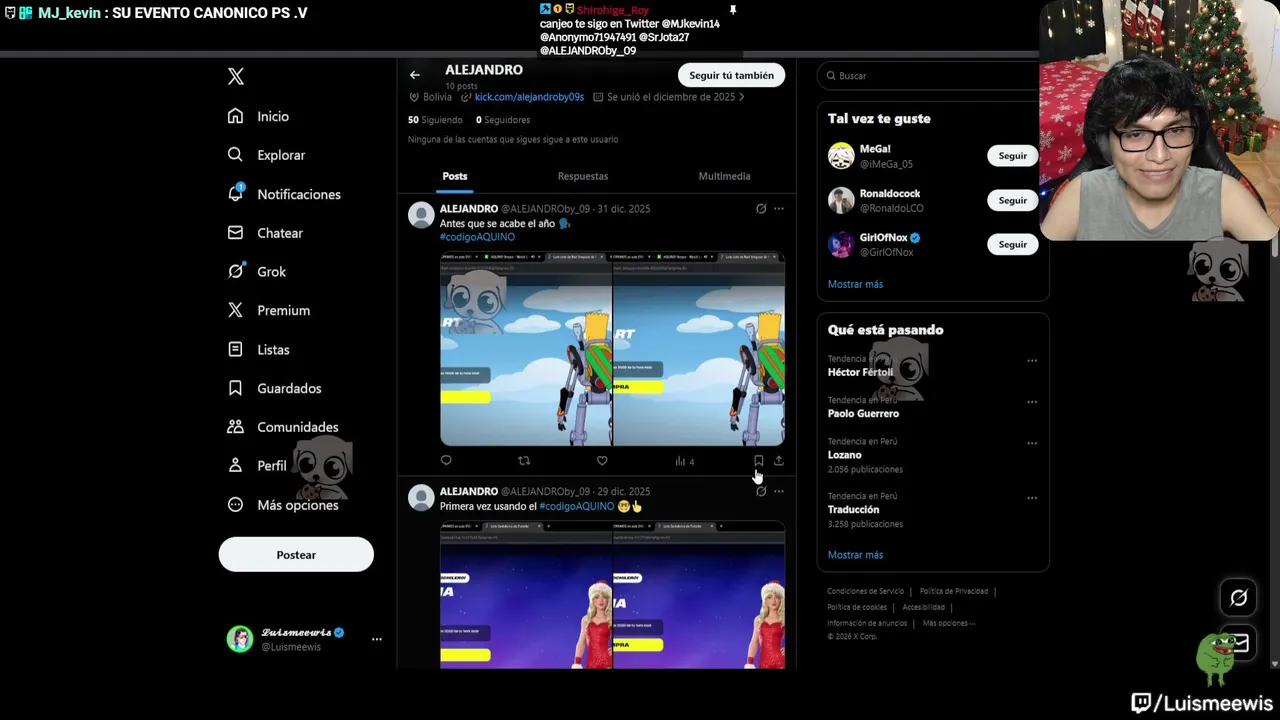The image size is (1280, 720).
Task: Open kick.com/alejandroby09s link
Action: (529, 97)
